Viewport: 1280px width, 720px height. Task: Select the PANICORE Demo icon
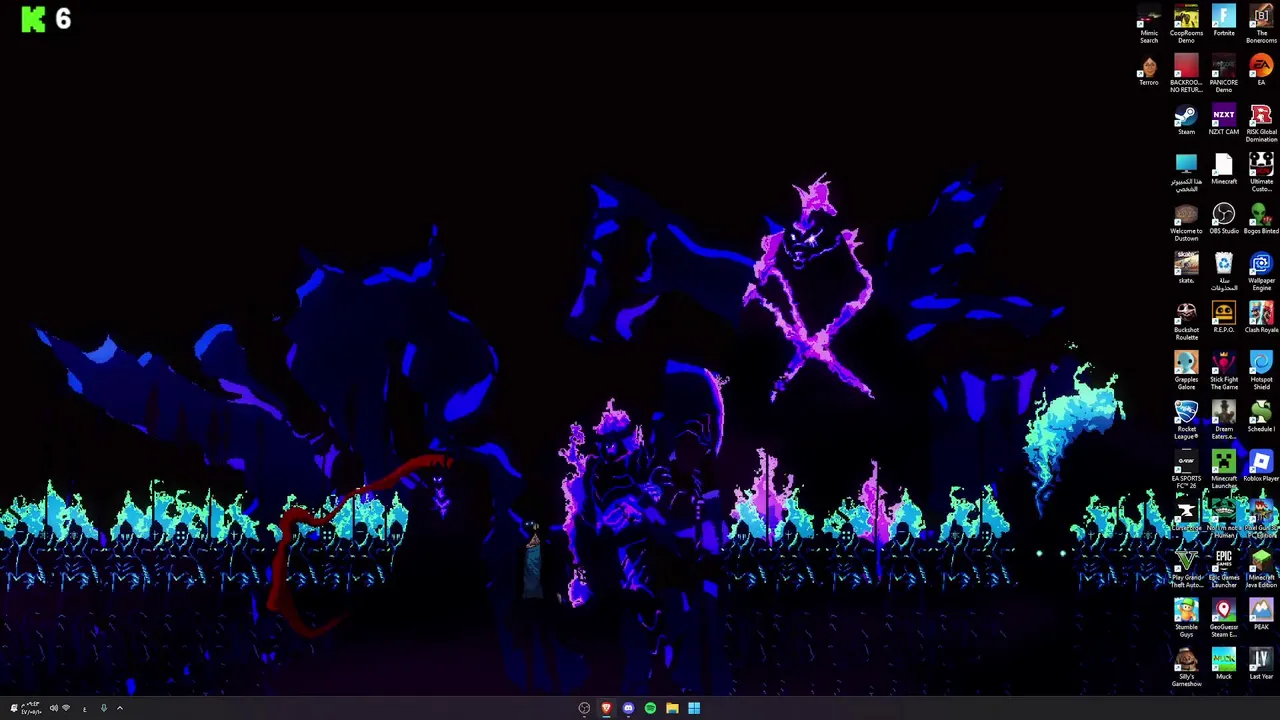point(1224,74)
